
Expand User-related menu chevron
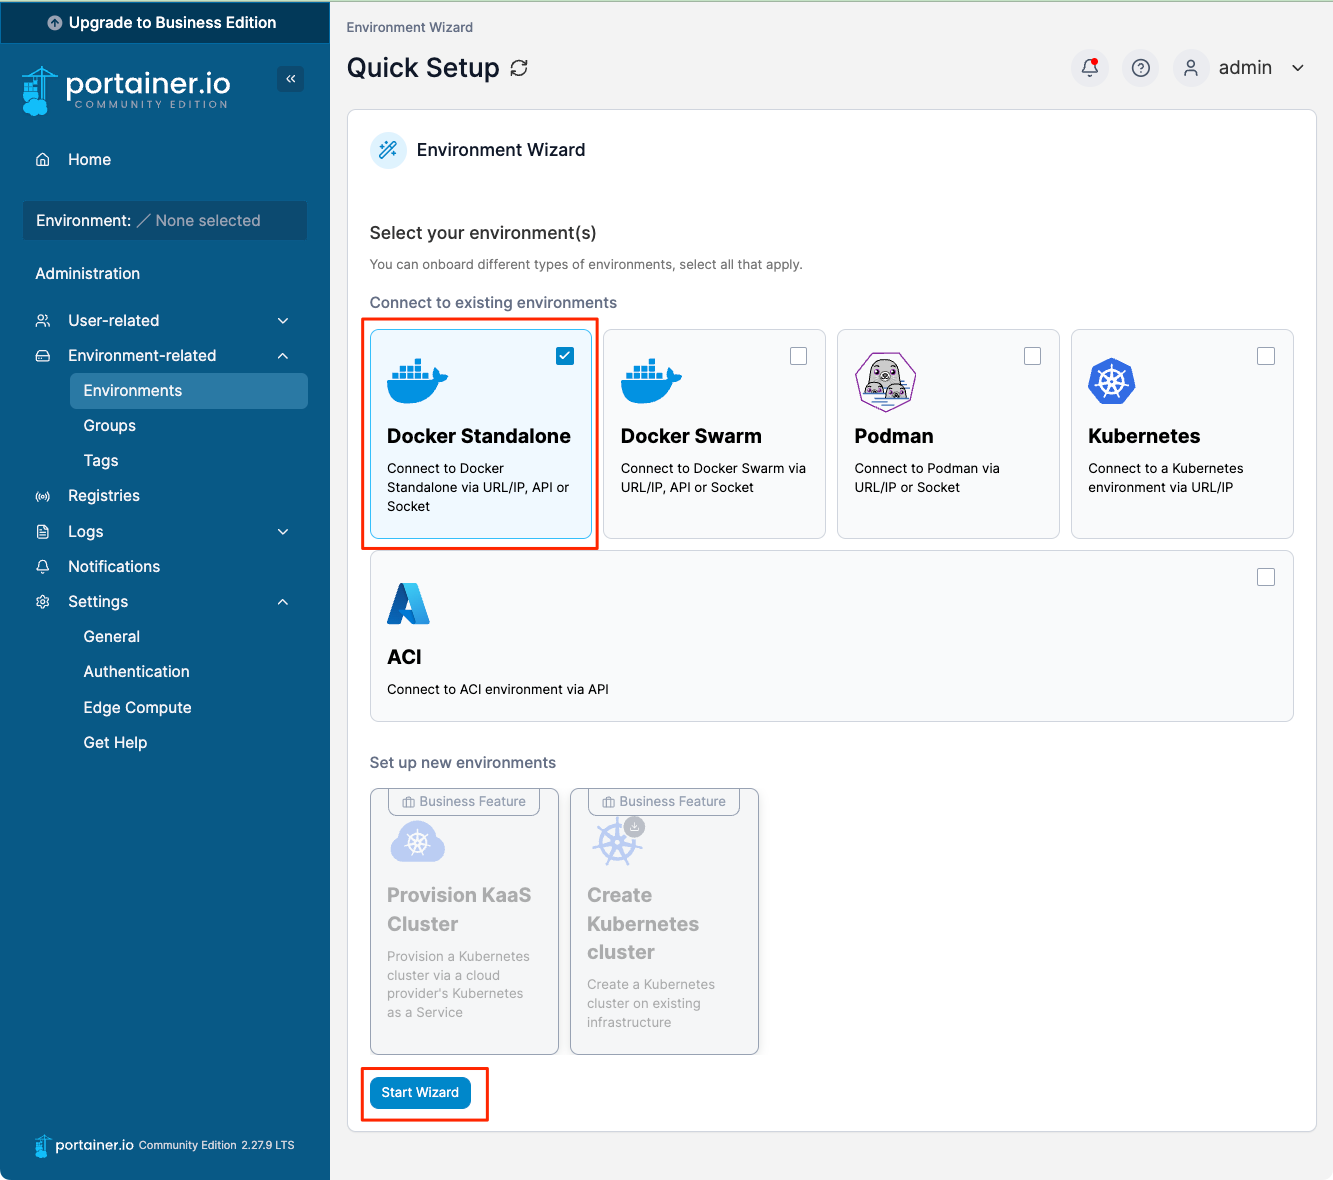(283, 321)
